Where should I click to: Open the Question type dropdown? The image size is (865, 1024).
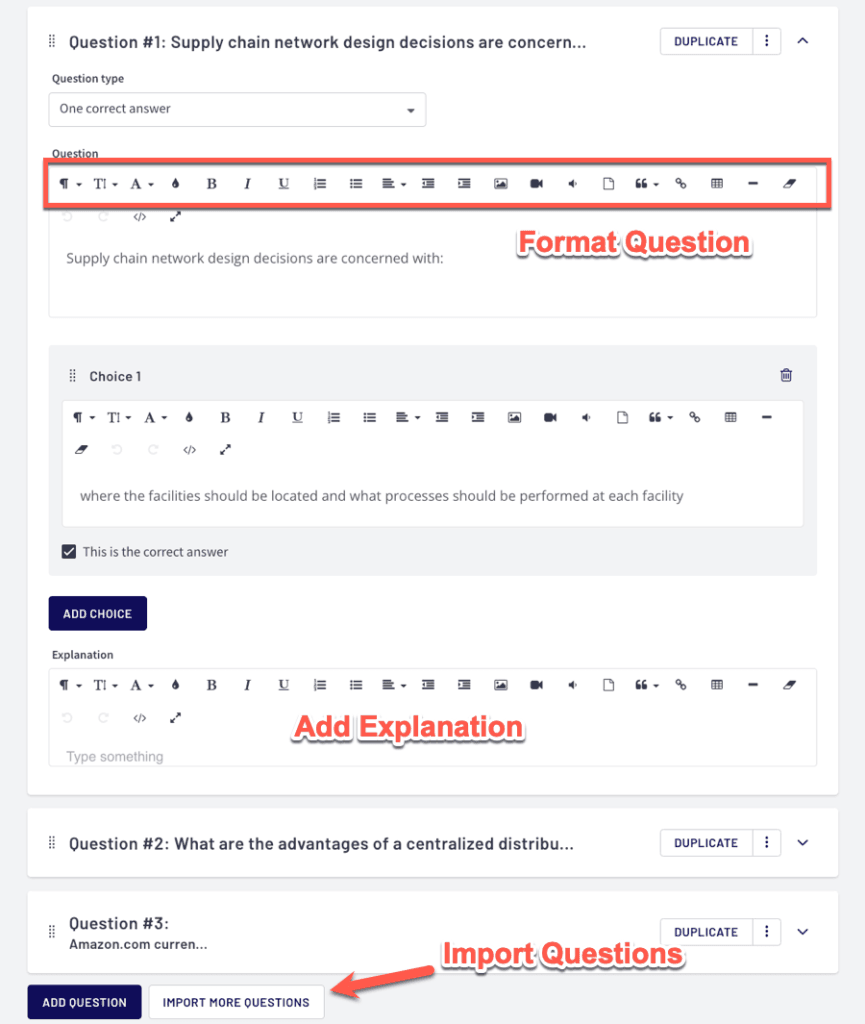pos(237,109)
